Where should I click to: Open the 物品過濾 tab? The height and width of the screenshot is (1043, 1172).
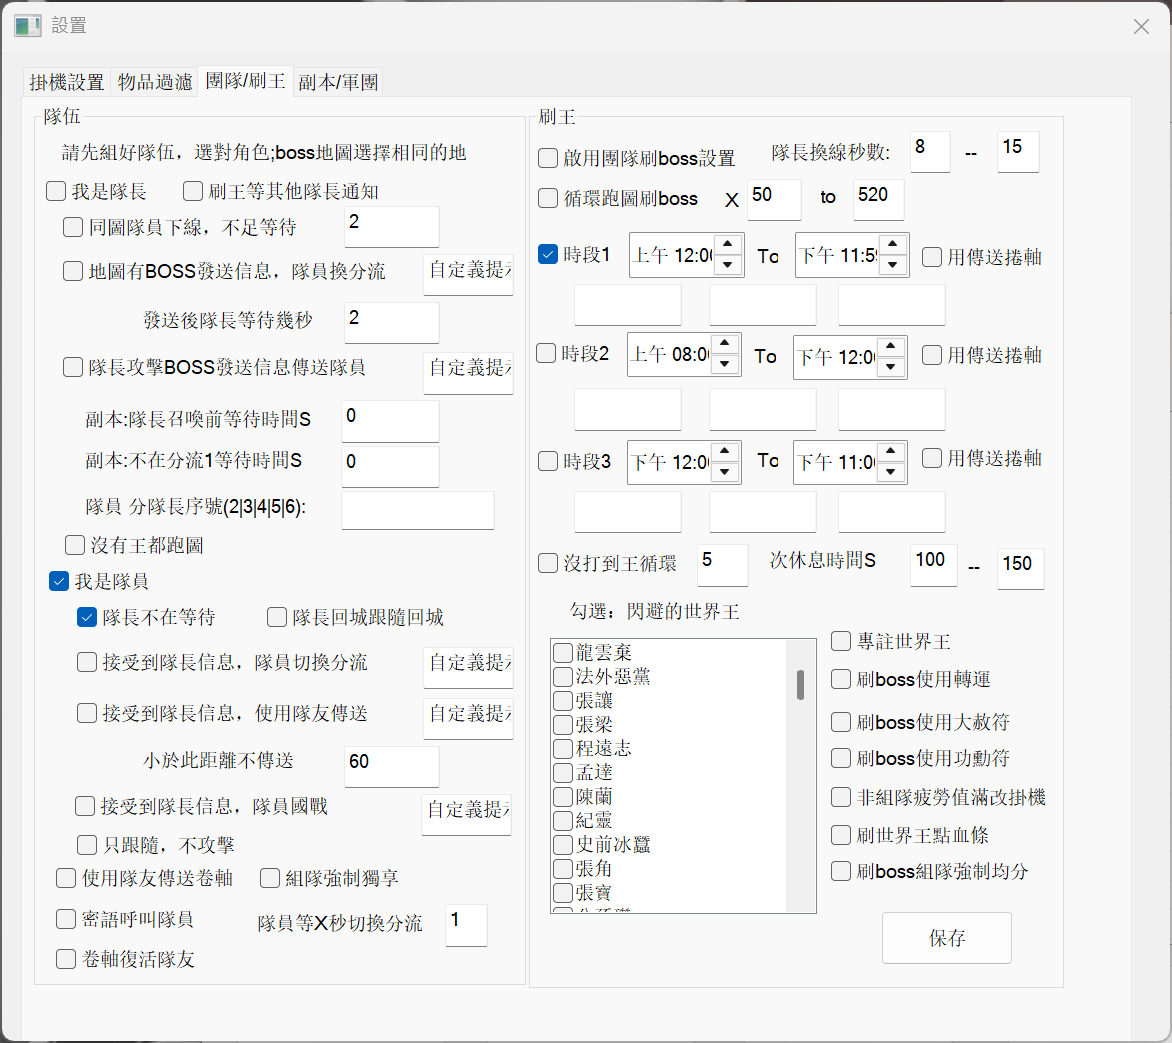point(155,81)
